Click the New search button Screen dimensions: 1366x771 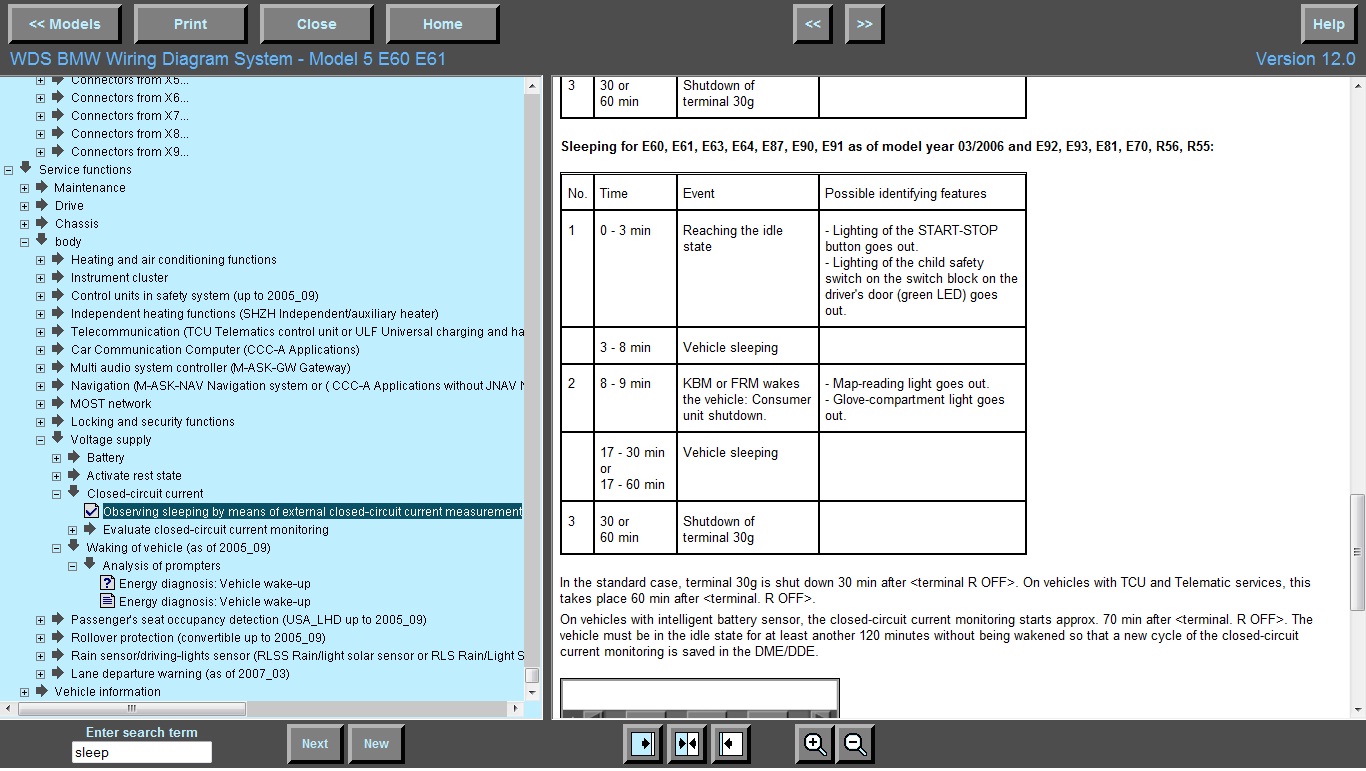[x=376, y=743]
